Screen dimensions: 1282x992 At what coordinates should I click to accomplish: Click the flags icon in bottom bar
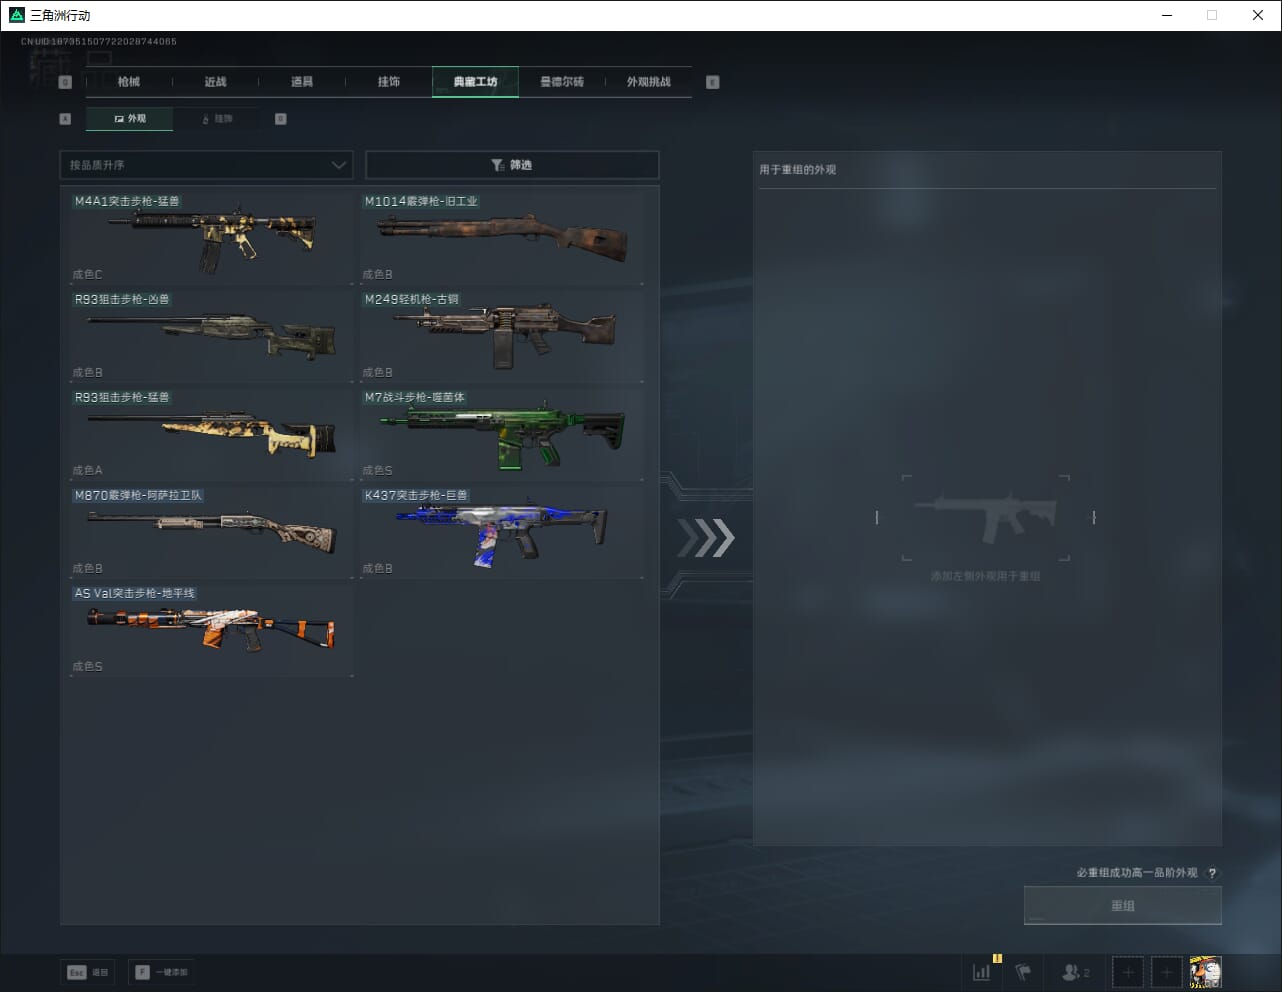tap(1023, 971)
